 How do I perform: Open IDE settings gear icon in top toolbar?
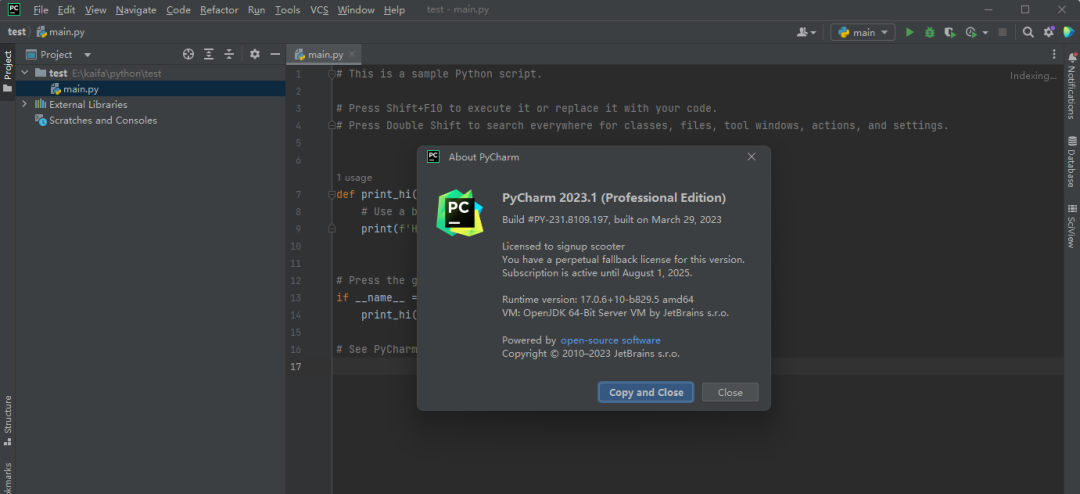point(1048,32)
